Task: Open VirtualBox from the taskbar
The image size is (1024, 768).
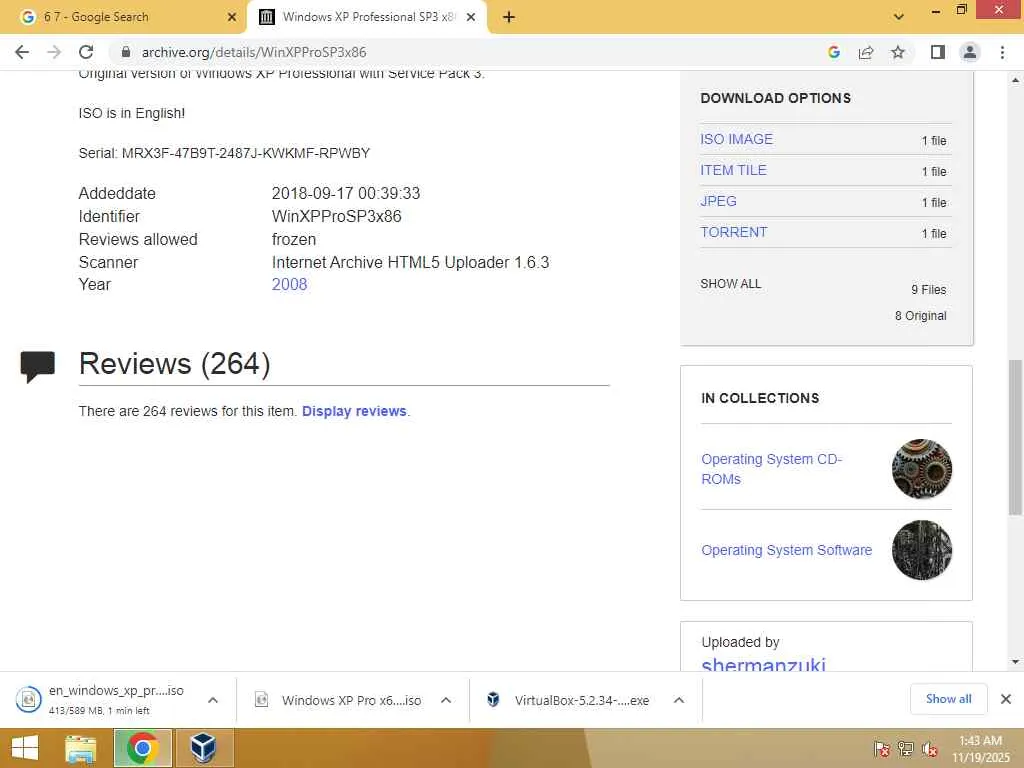Action: pyautogui.click(x=204, y=748)
